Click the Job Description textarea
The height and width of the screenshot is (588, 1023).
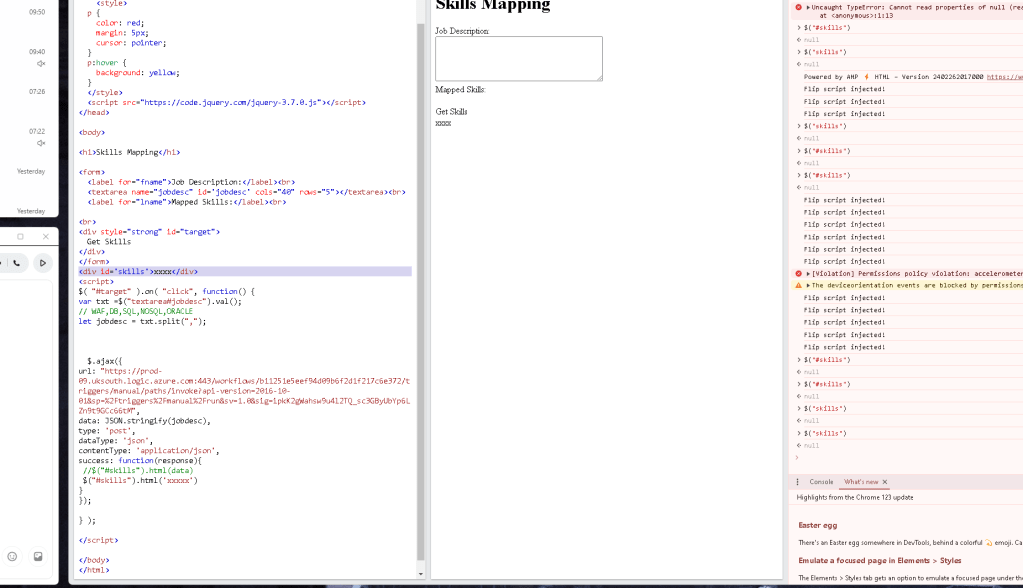point(519,59)
